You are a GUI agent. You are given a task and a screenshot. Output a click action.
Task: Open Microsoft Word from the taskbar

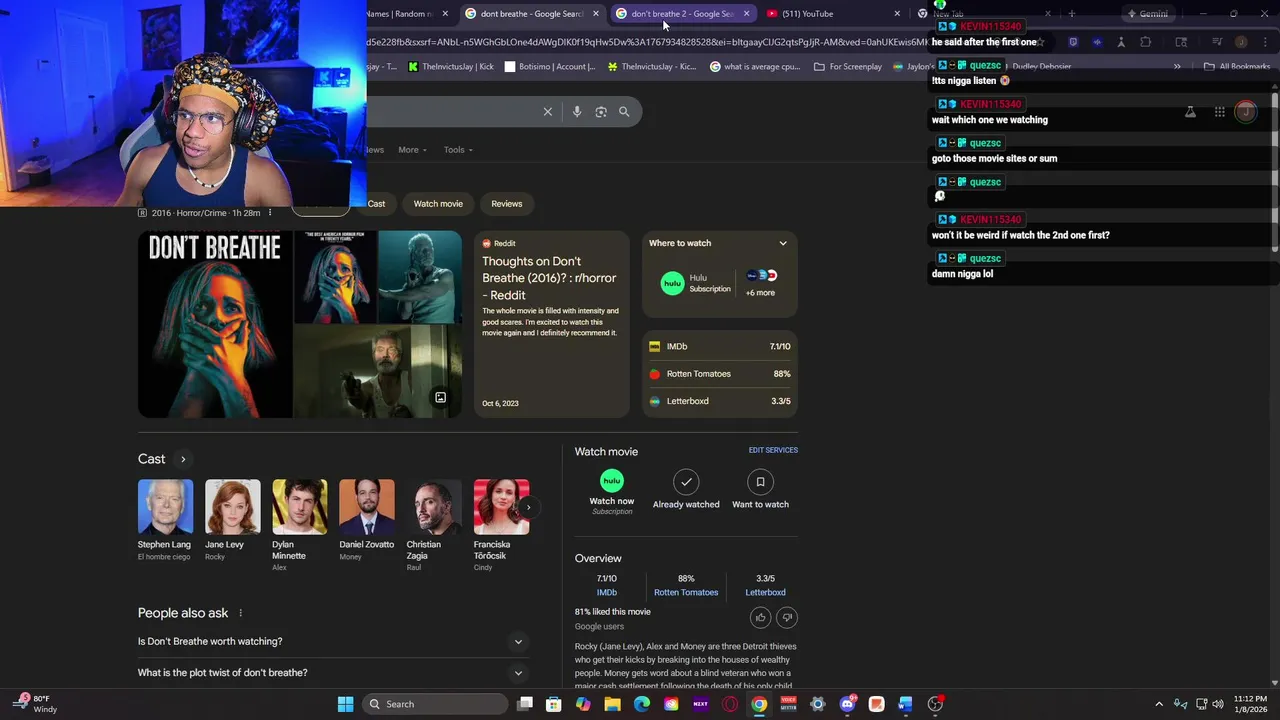pos(906,704)
